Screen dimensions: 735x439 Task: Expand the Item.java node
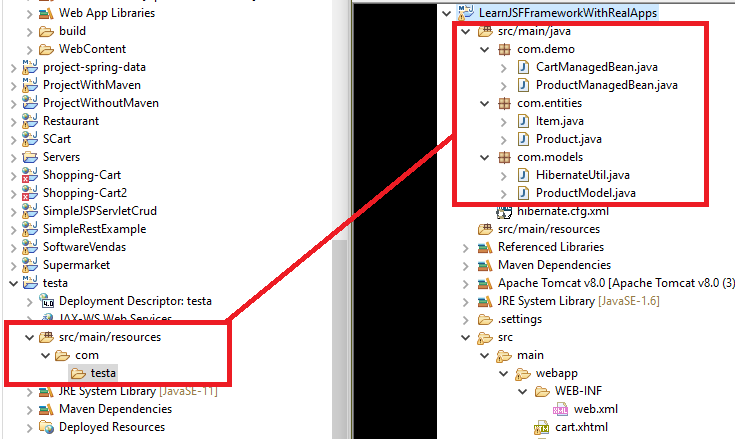tap(503, 122)
